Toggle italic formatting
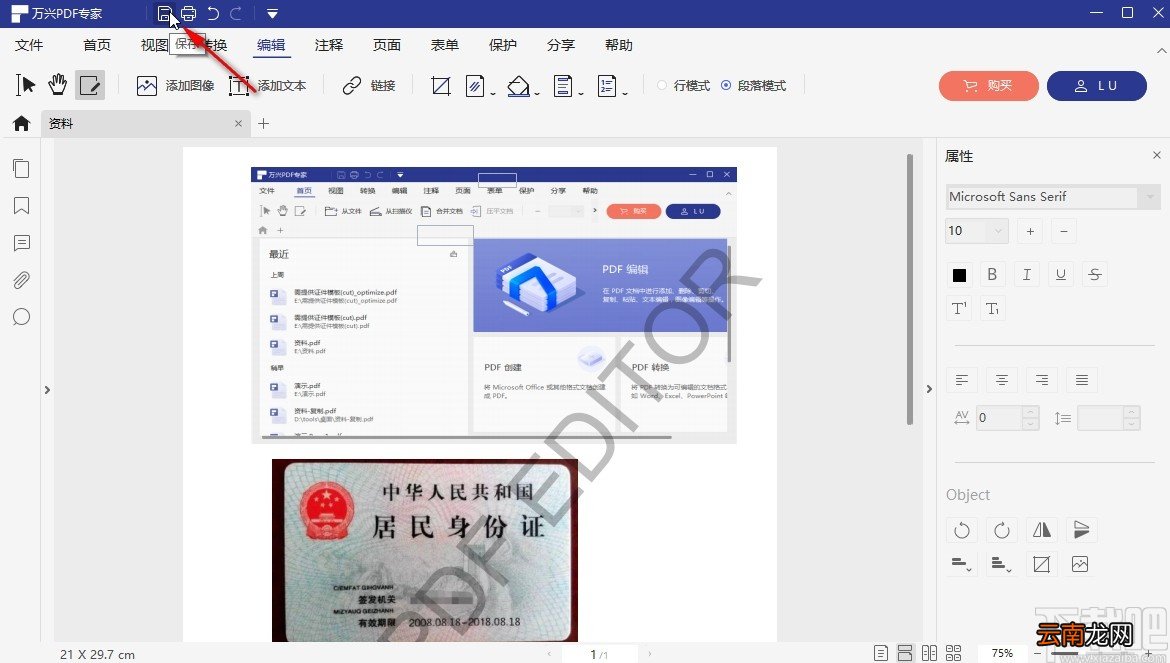 pyautogui.click(x=1027, y=275)
